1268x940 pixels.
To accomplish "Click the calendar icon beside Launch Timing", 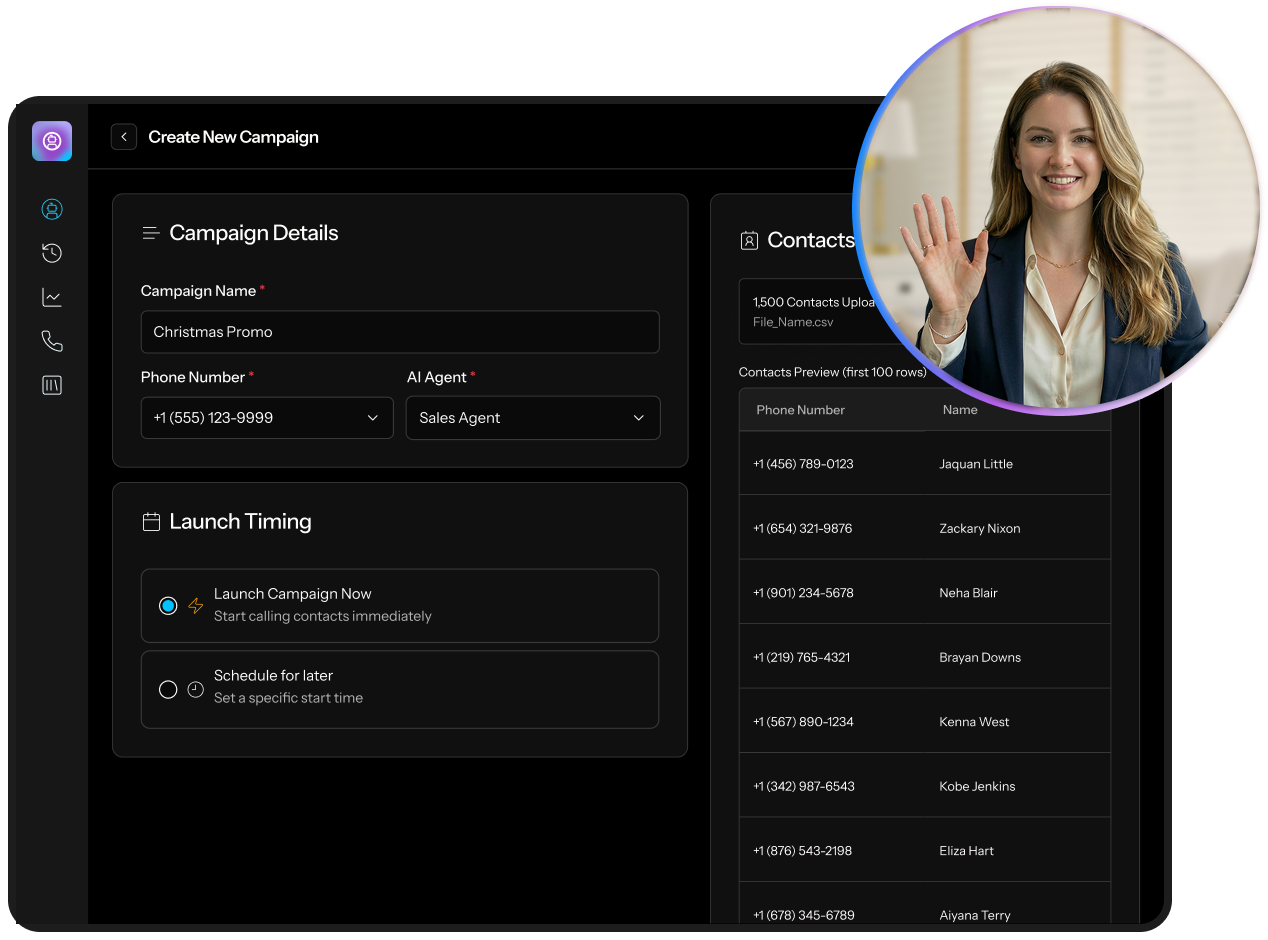I will (151, 521).
